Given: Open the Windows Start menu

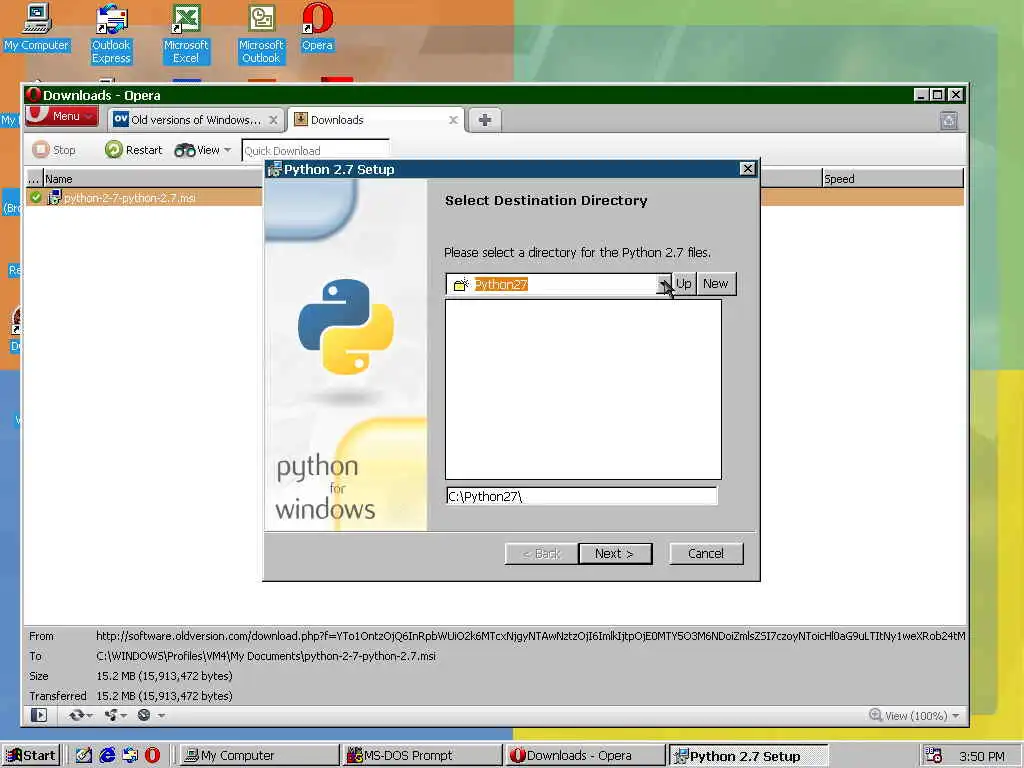Looking at the screenshot, I should (x=31, y=756).
